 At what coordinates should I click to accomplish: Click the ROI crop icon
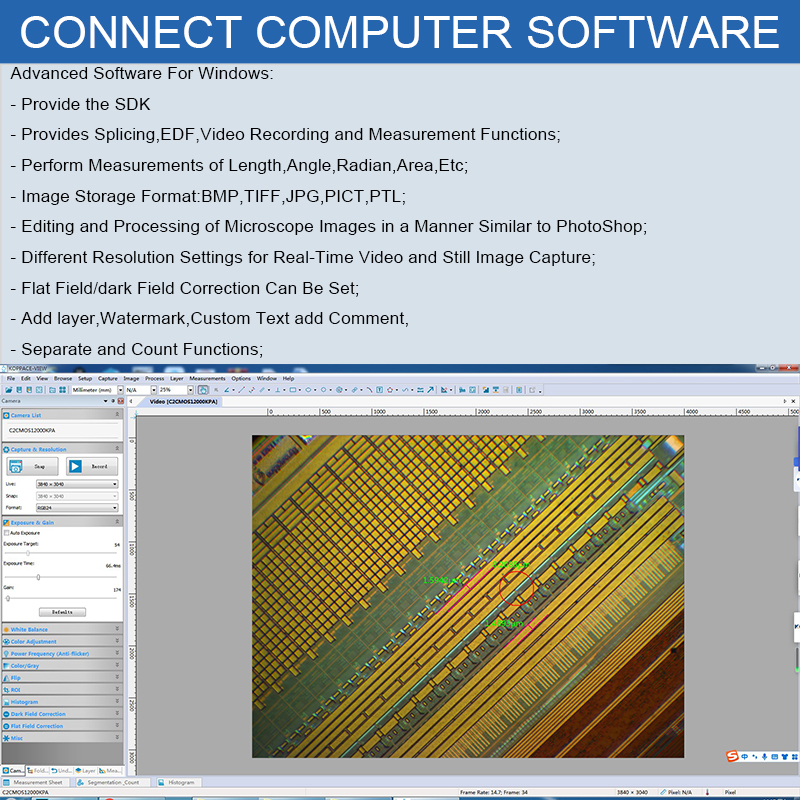tap(6, 689)
